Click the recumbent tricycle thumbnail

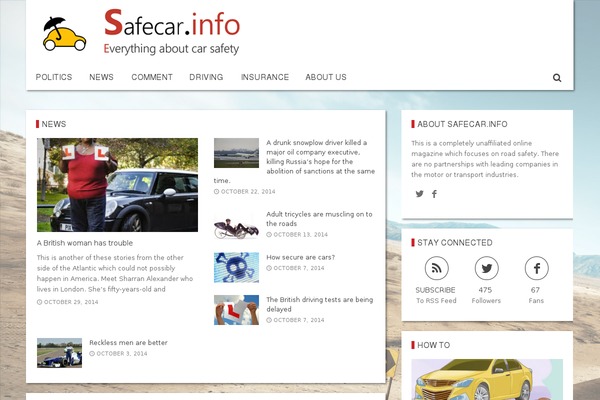pyautogui.click(x=236, y=228)
